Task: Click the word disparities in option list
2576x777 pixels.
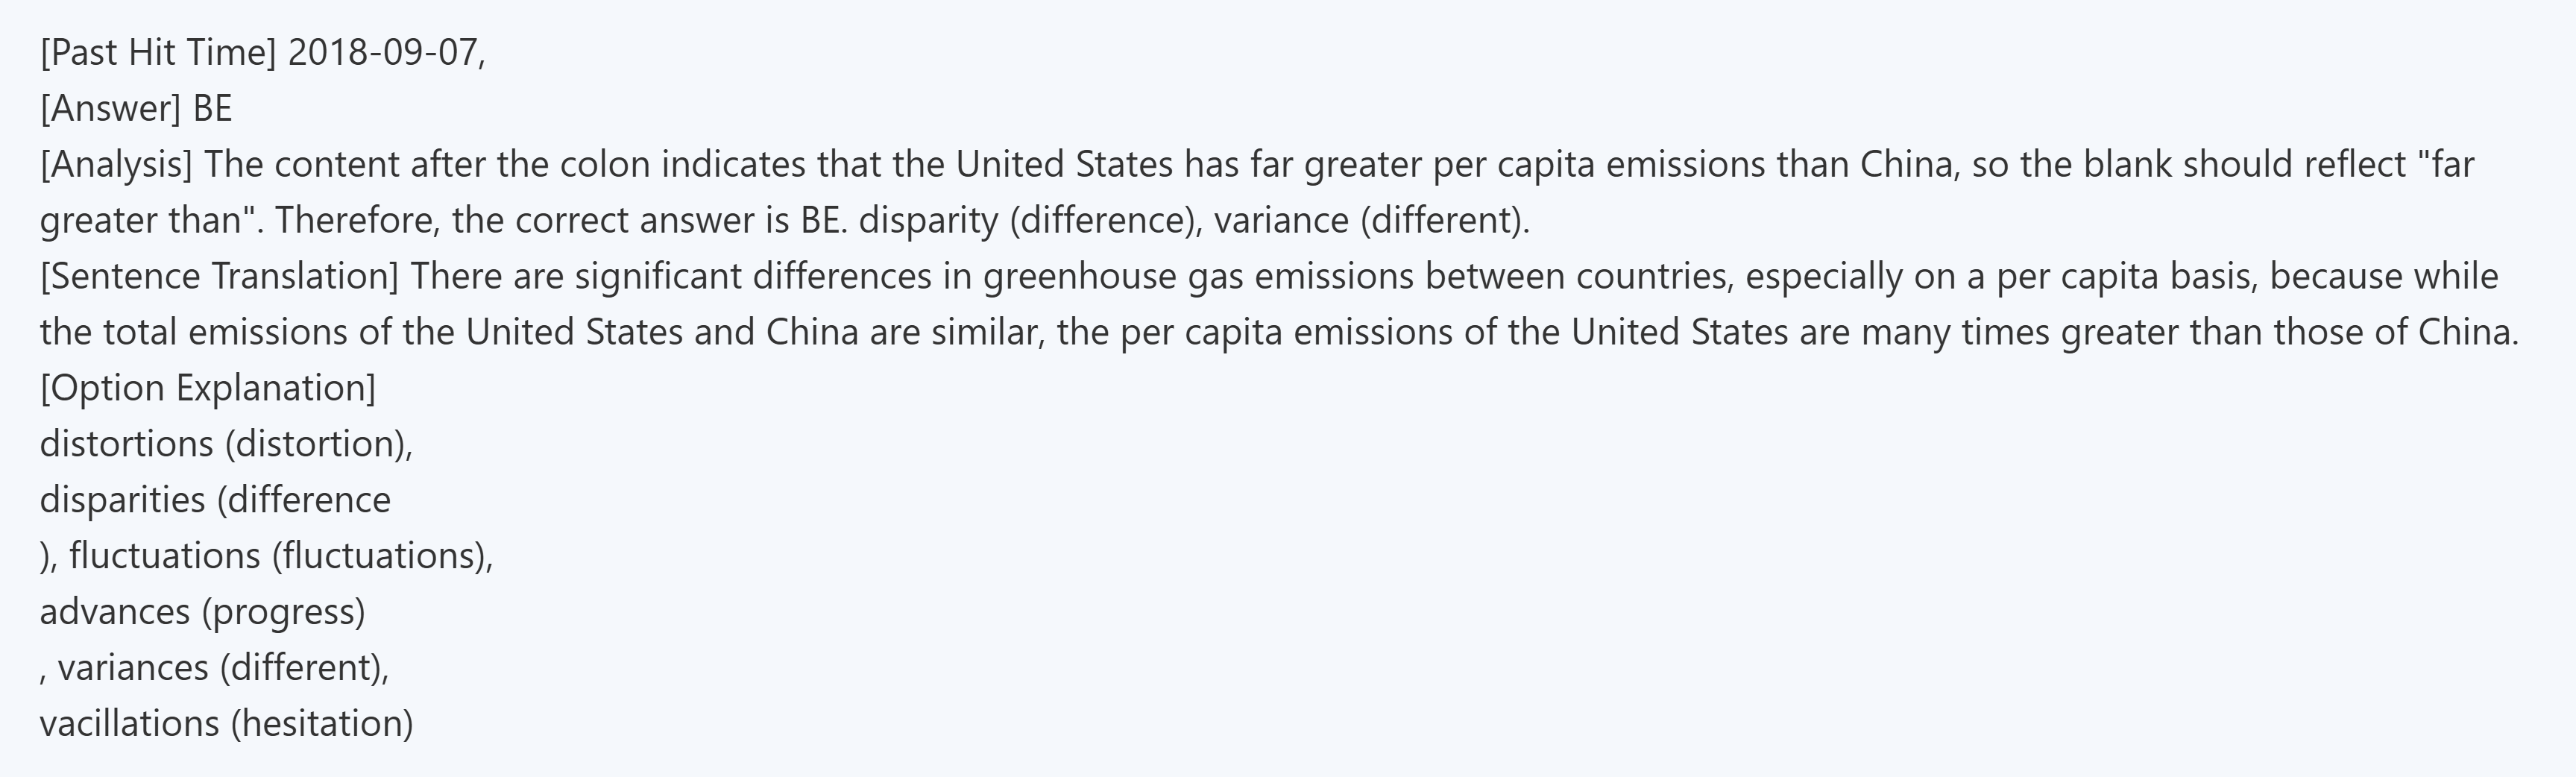Action: point(122,500)
